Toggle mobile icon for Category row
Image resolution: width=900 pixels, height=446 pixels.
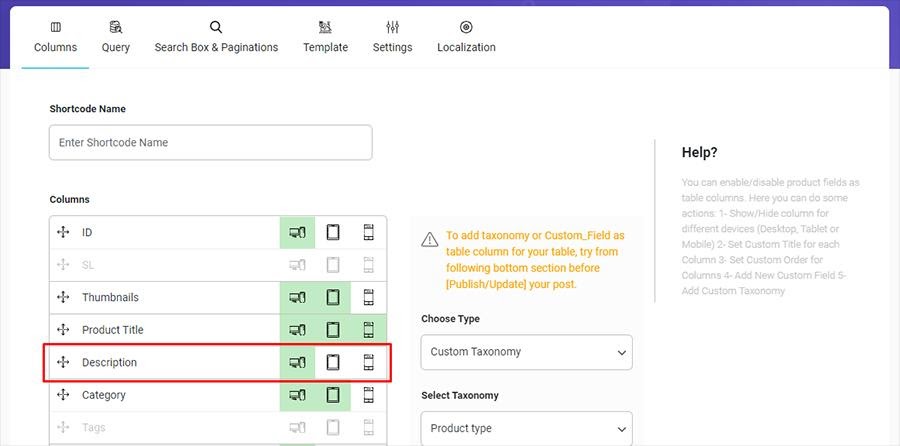pos(368,395)
